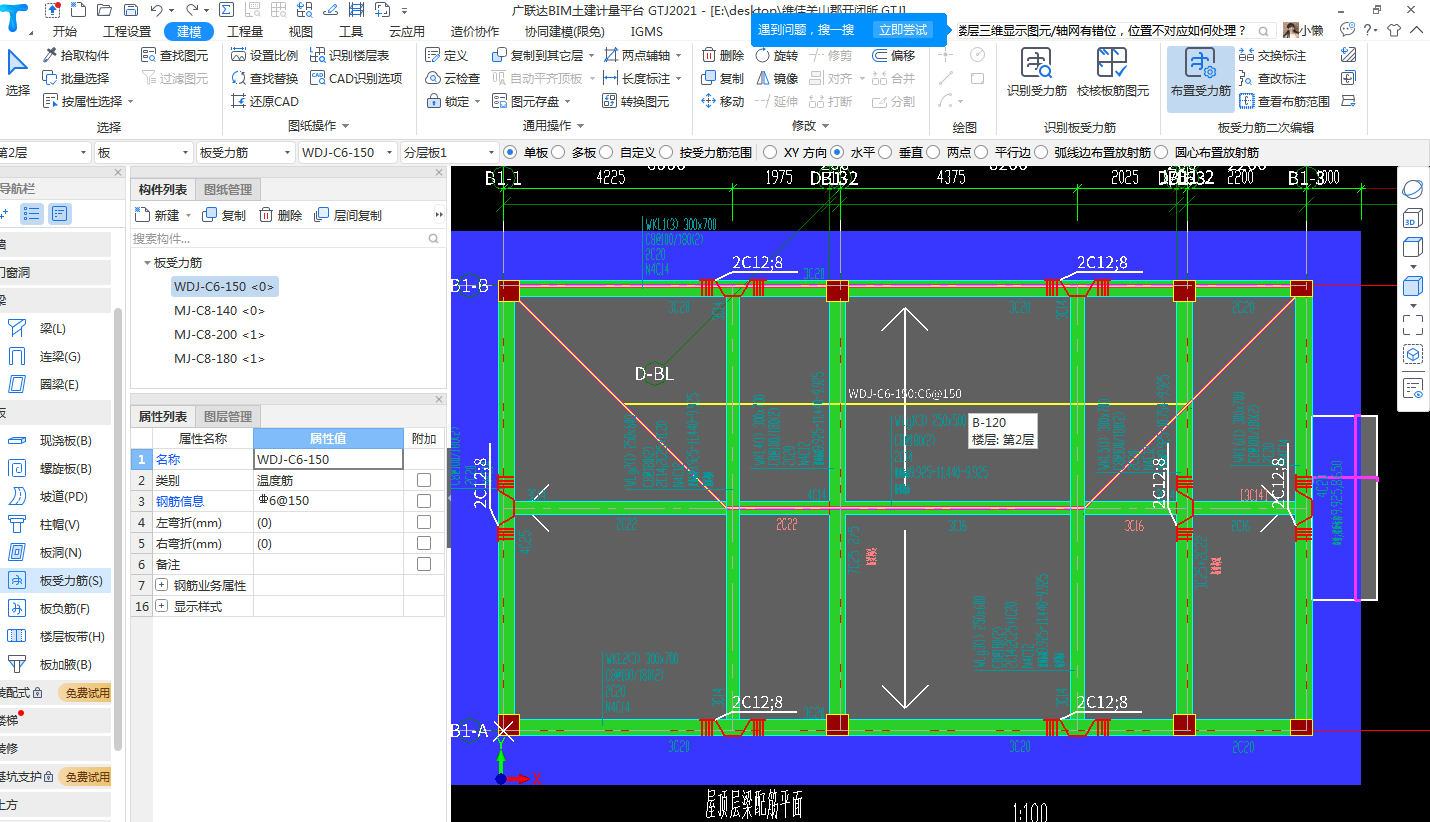The height and width of the screenshot is (822, 1430).
Task: Open the 查找图元 find element tool
Action: pos(175,55)
